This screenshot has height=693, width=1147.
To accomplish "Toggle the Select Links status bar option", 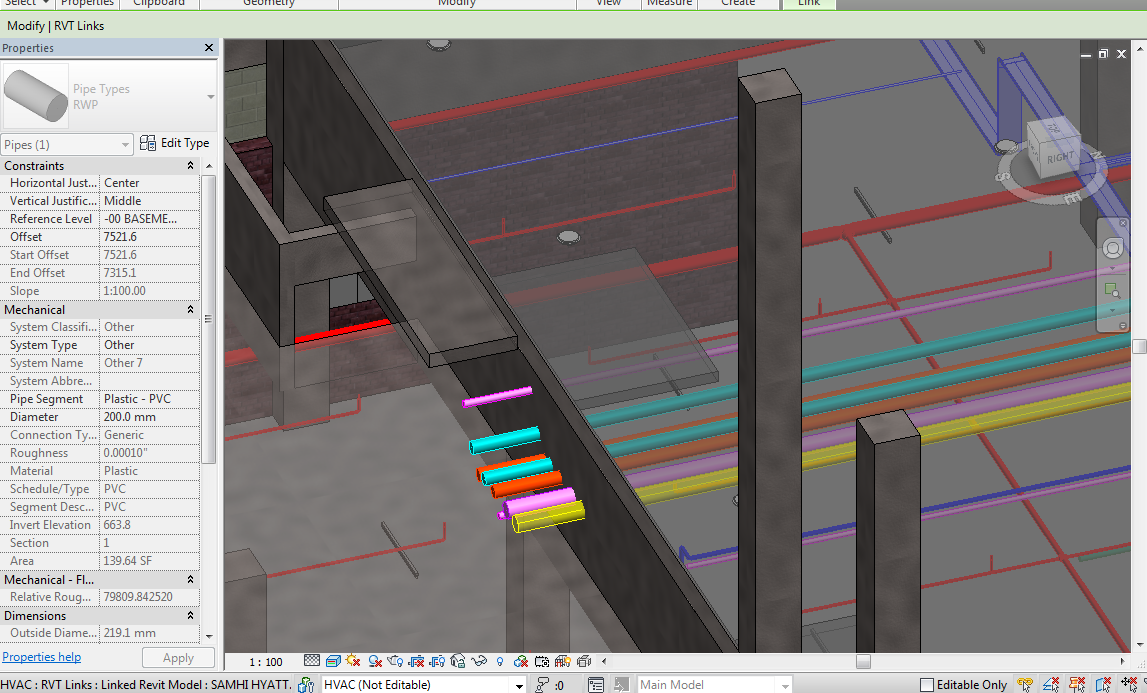I will (1025, 685).
